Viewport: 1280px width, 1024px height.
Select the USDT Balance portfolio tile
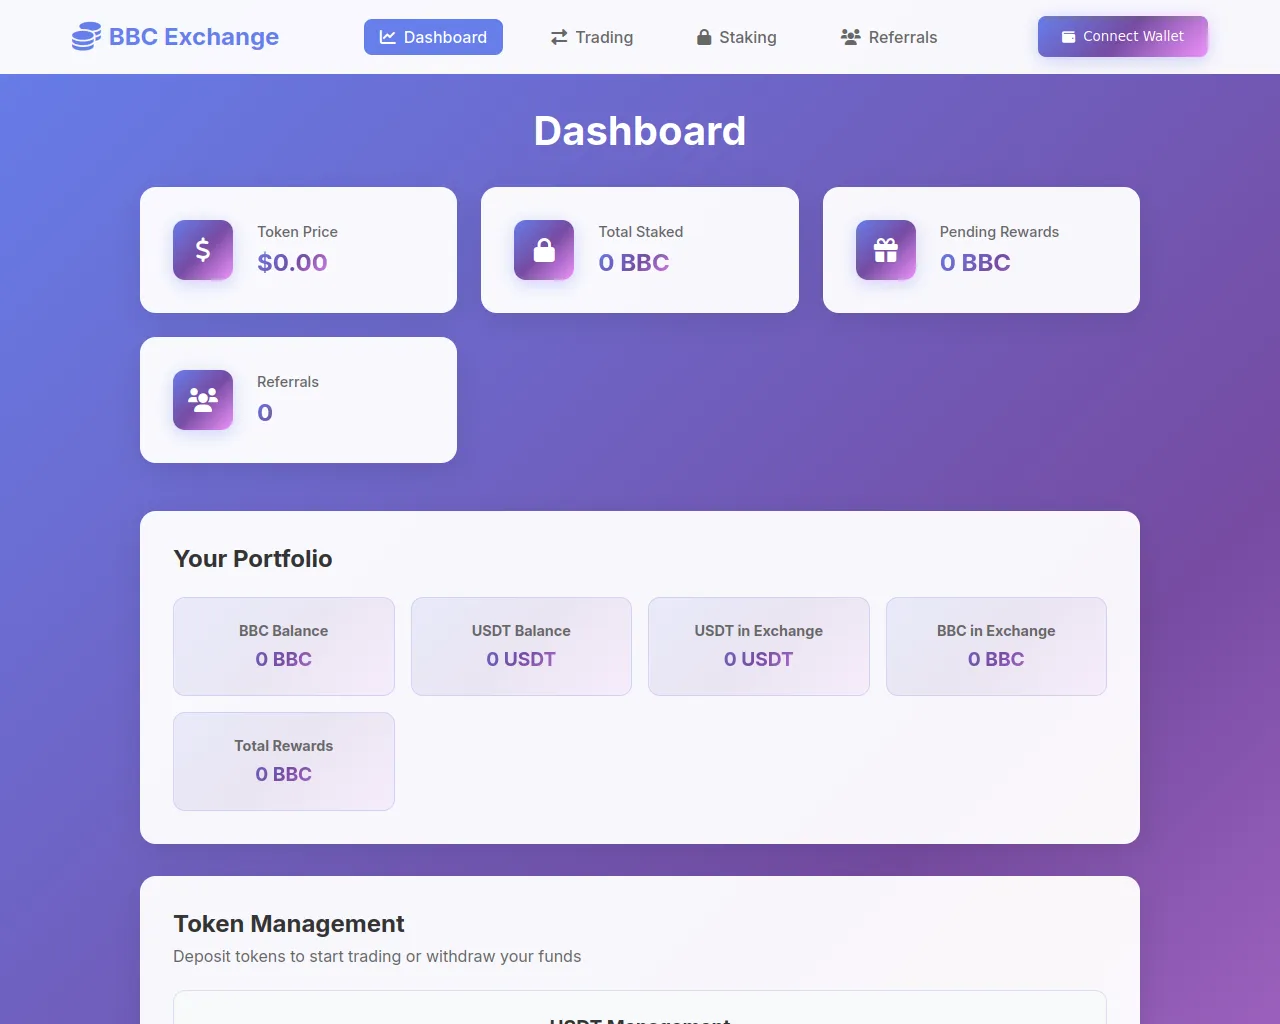521,646
